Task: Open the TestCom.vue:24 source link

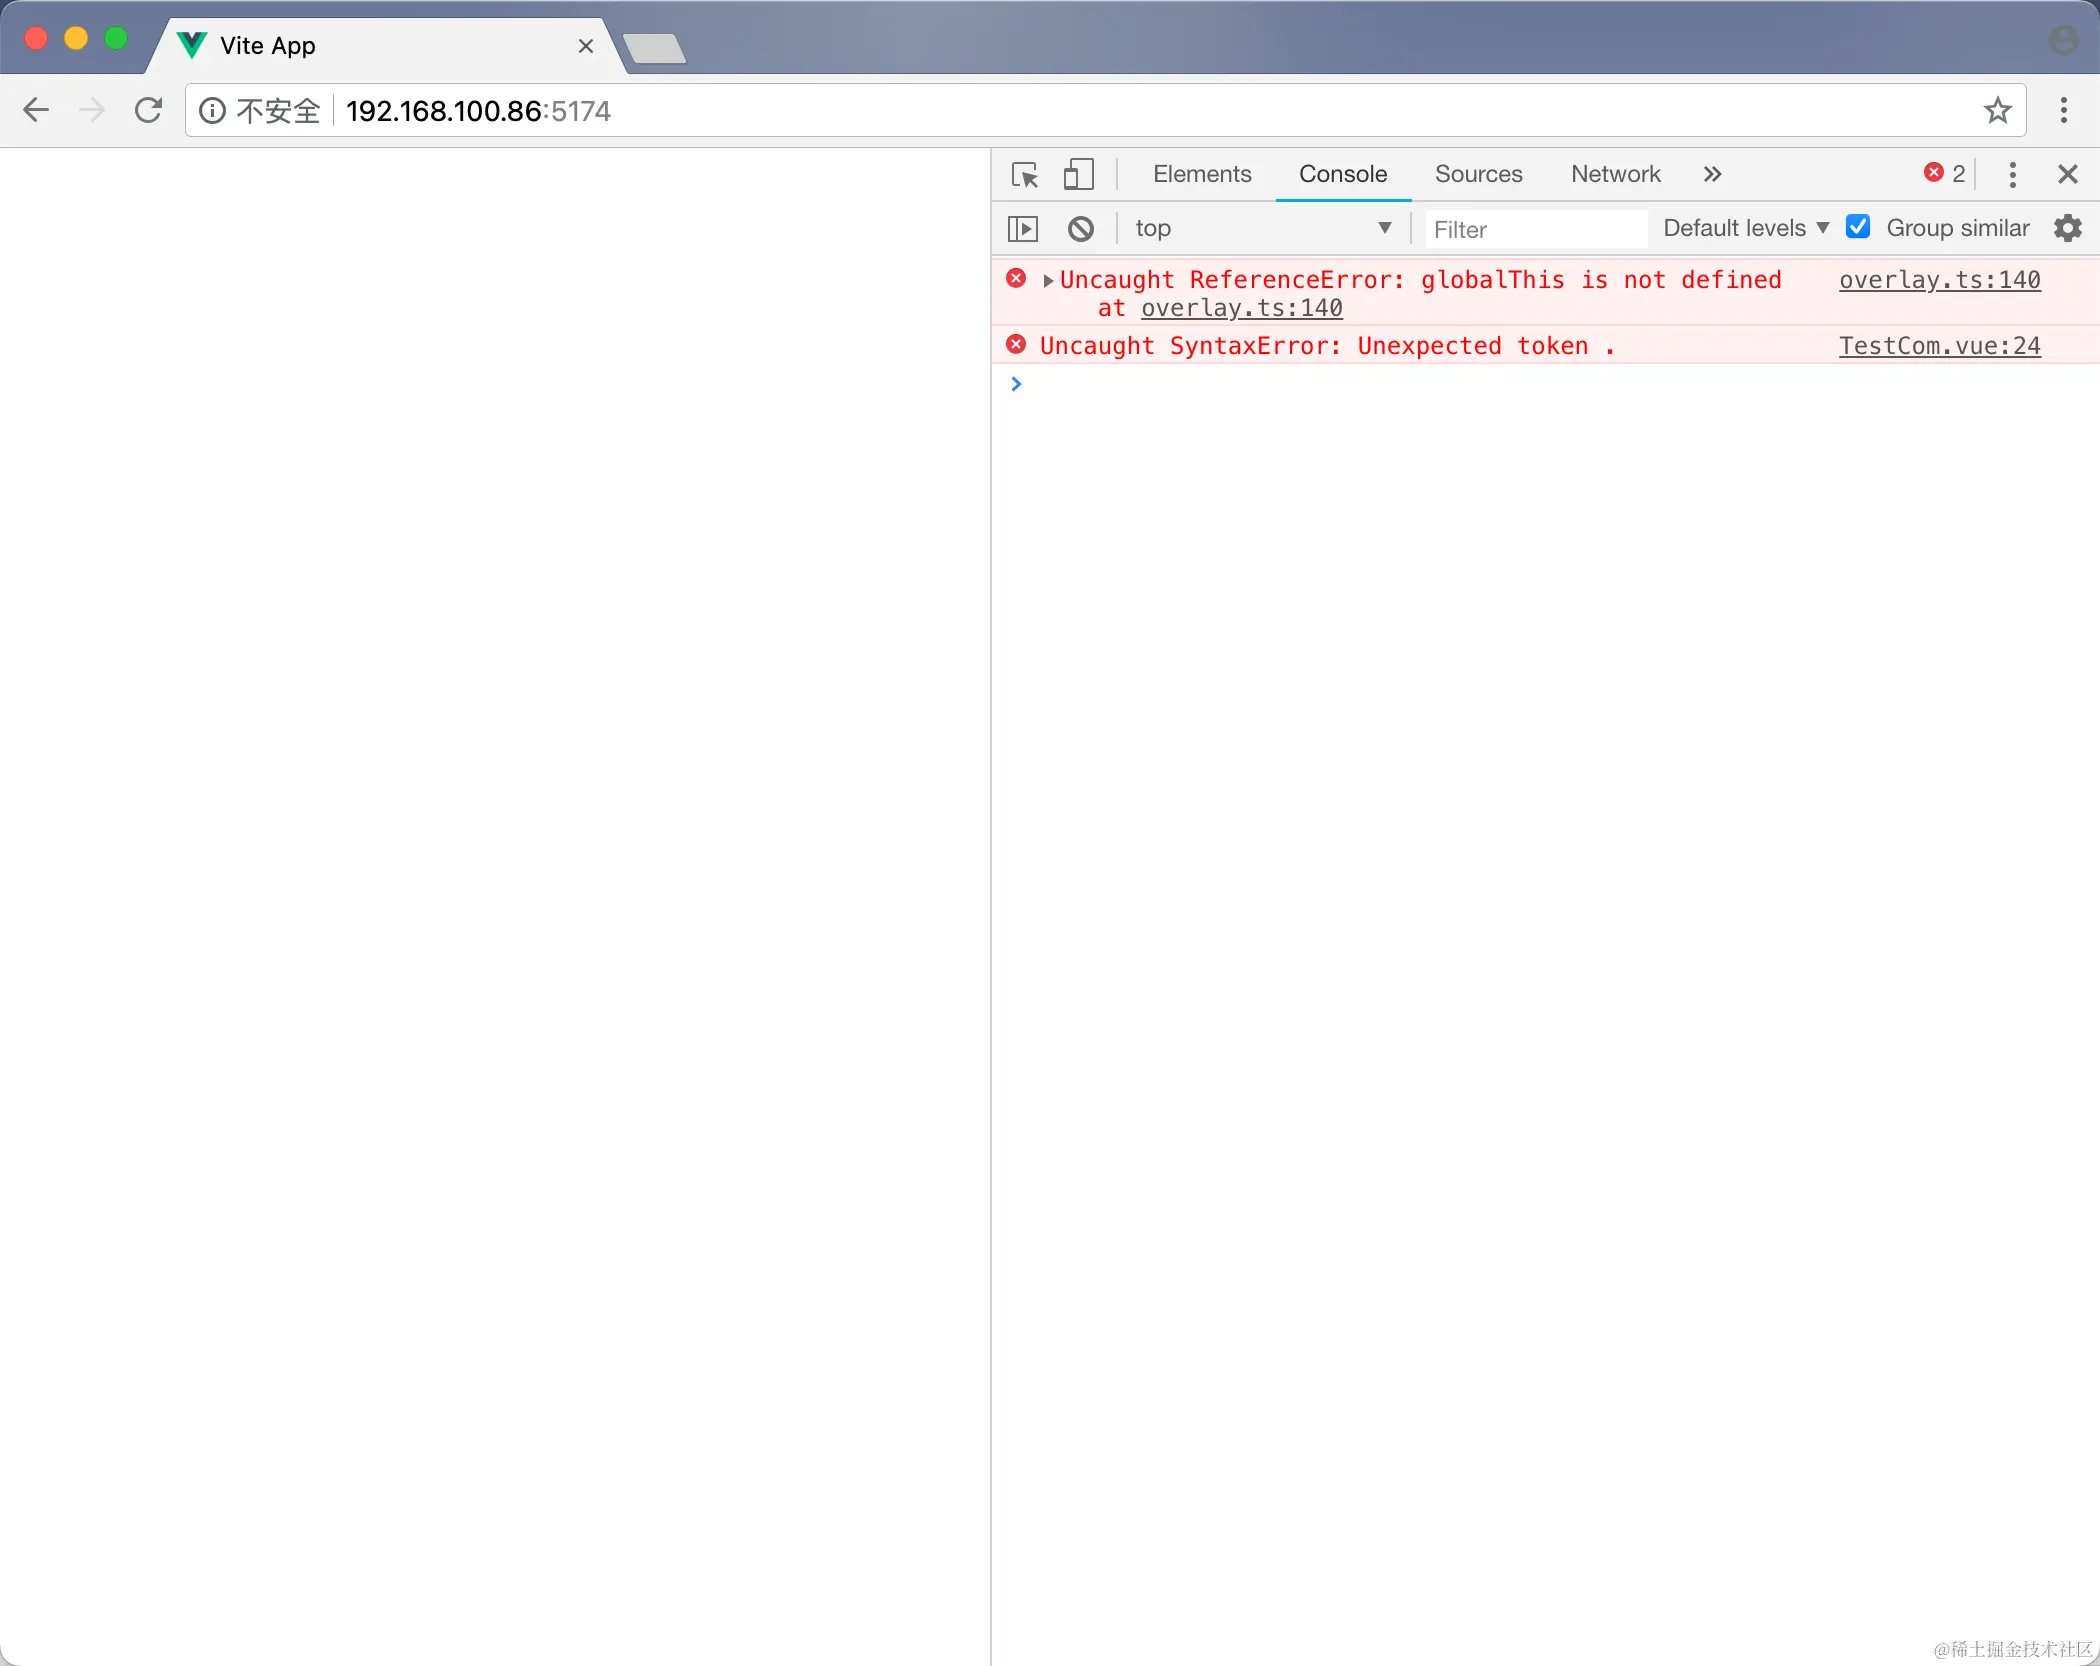Action: (1939, 346)
